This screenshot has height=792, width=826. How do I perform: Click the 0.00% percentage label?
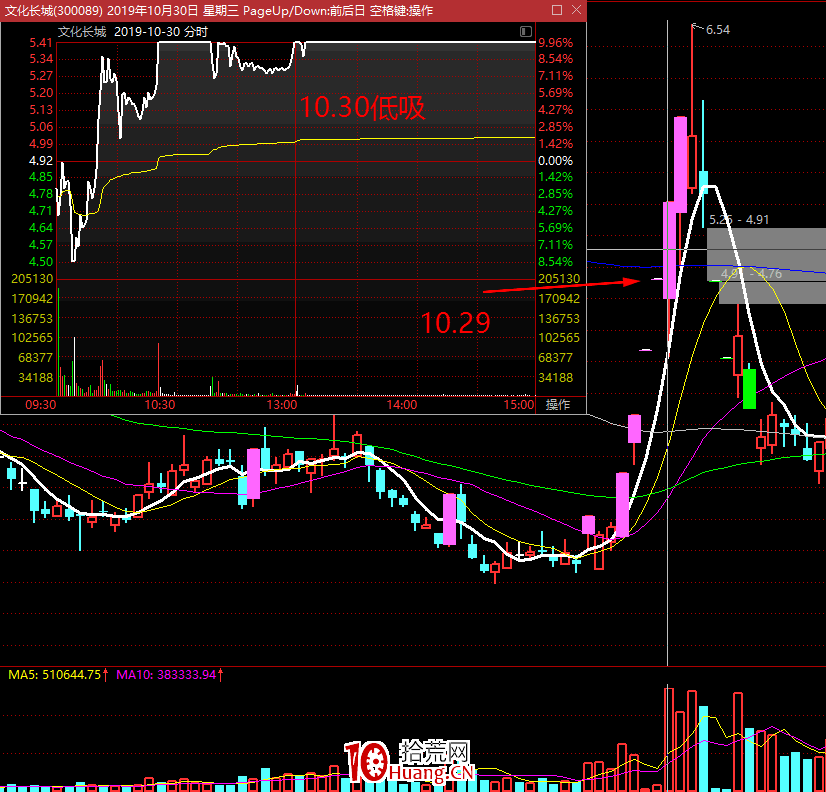555,160
